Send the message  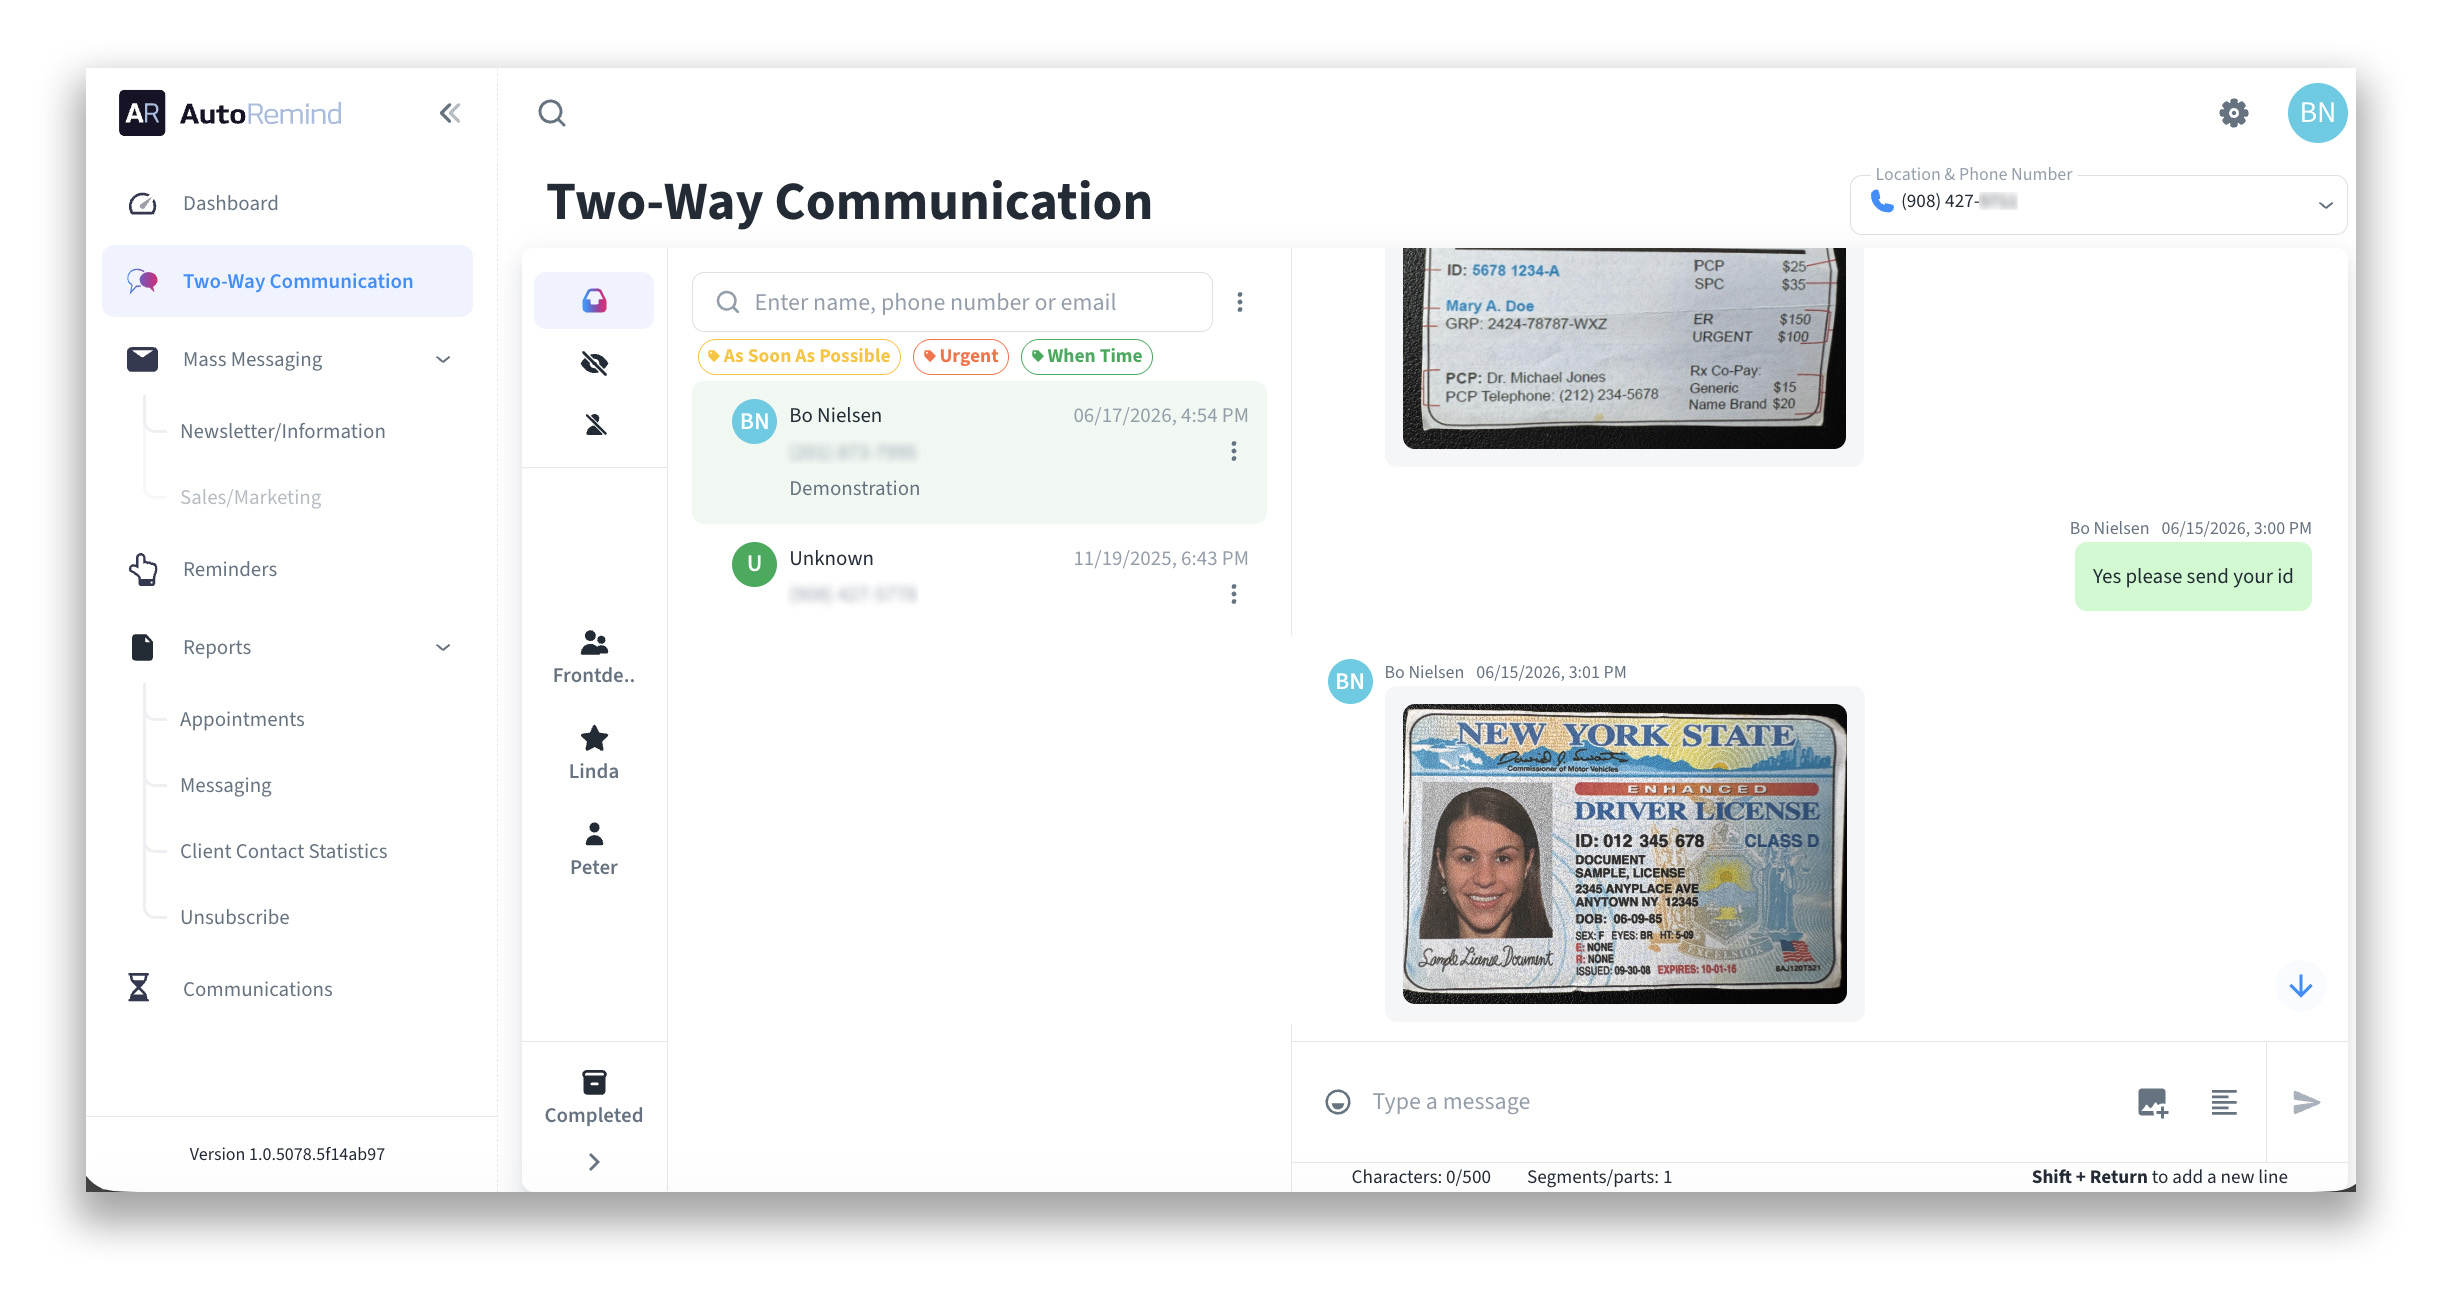2306,1102
